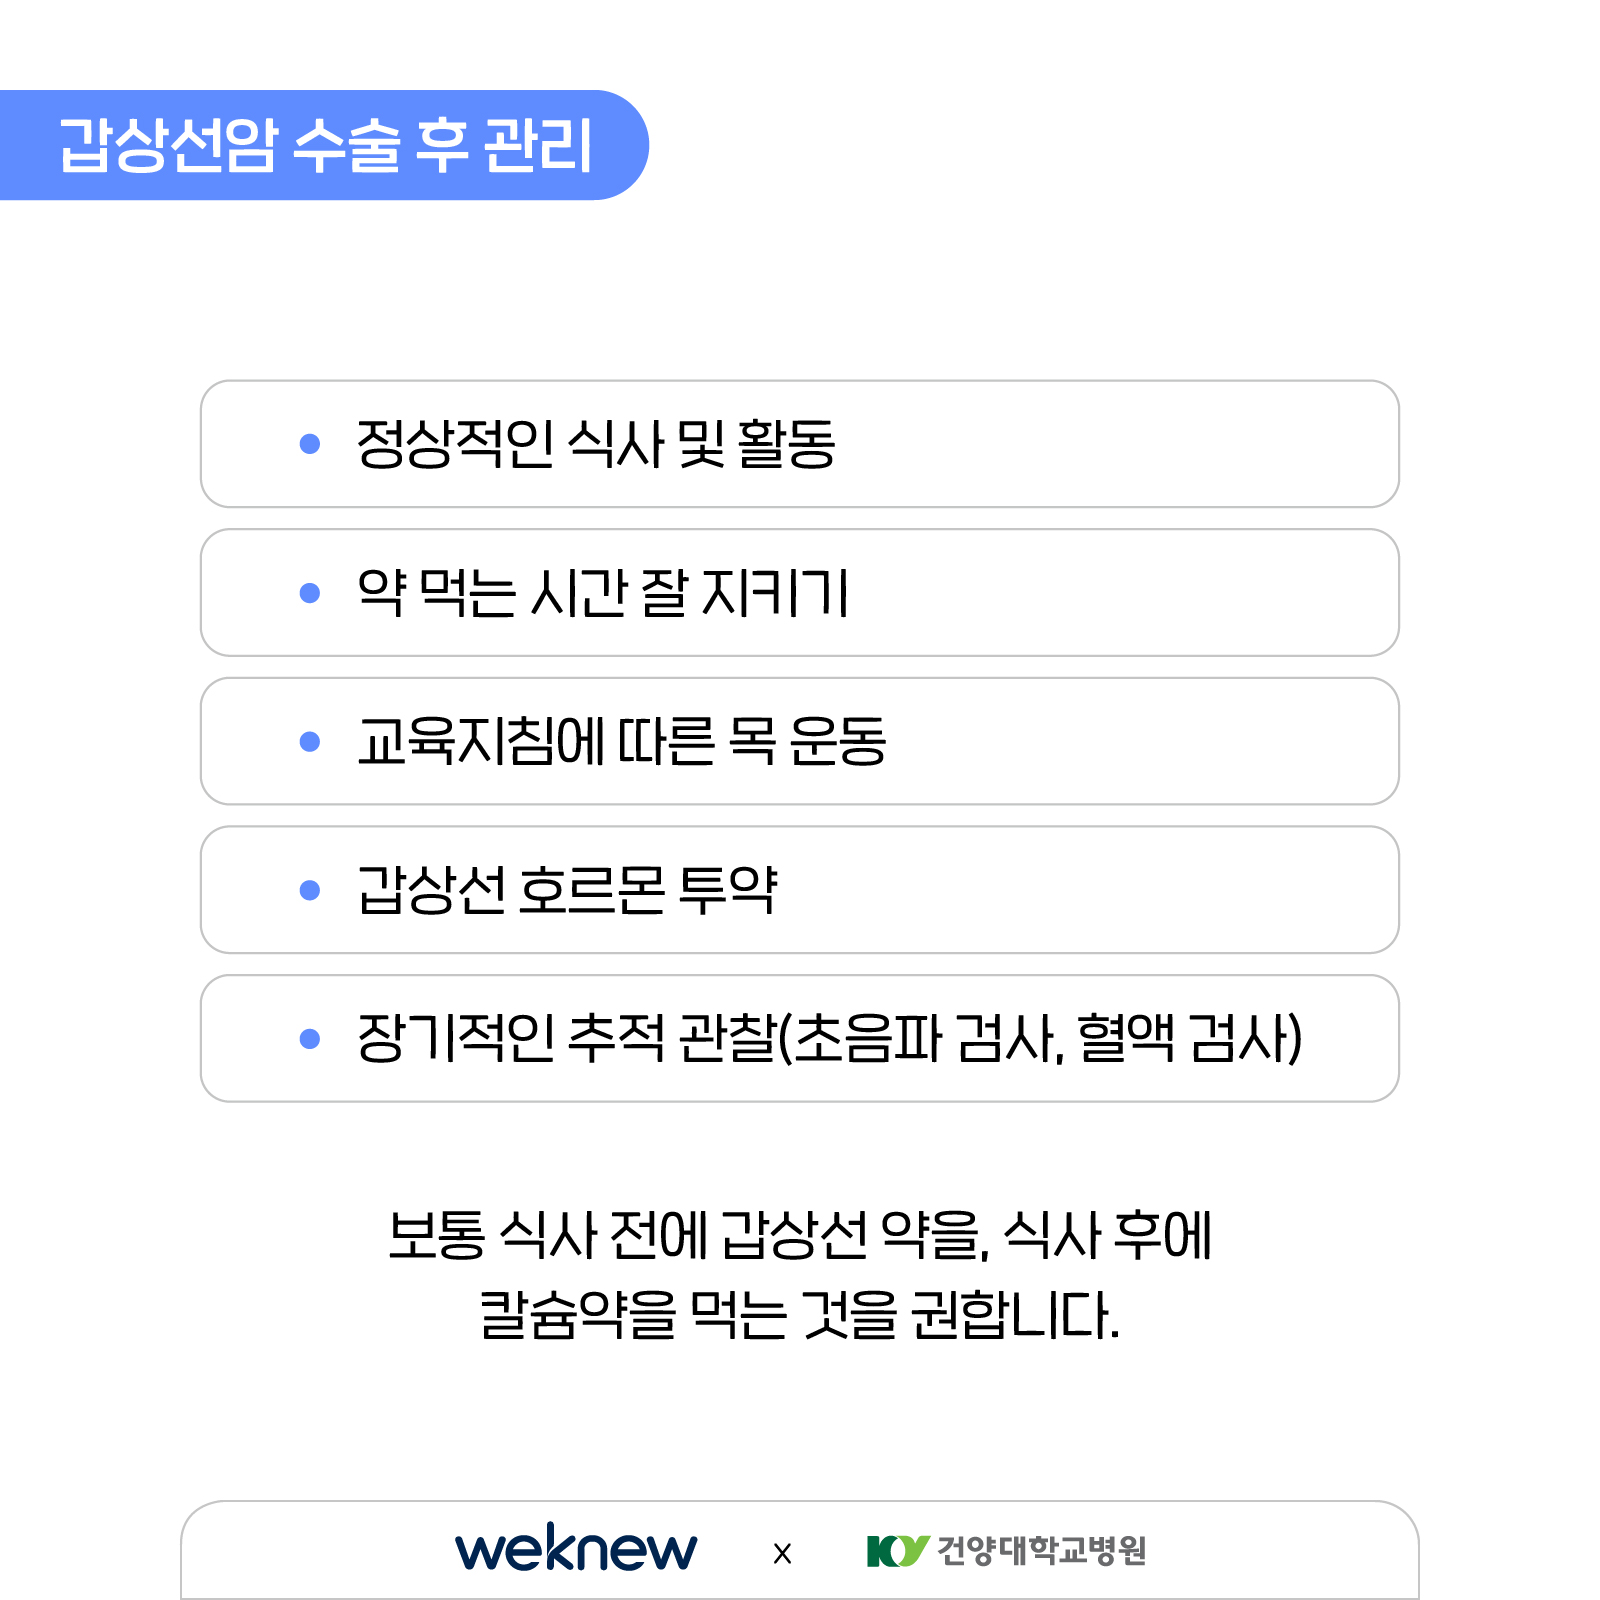
Task: Click the blue bullet beside 교육지침에 따른 목 운동
Action: [x=310, y=741]
